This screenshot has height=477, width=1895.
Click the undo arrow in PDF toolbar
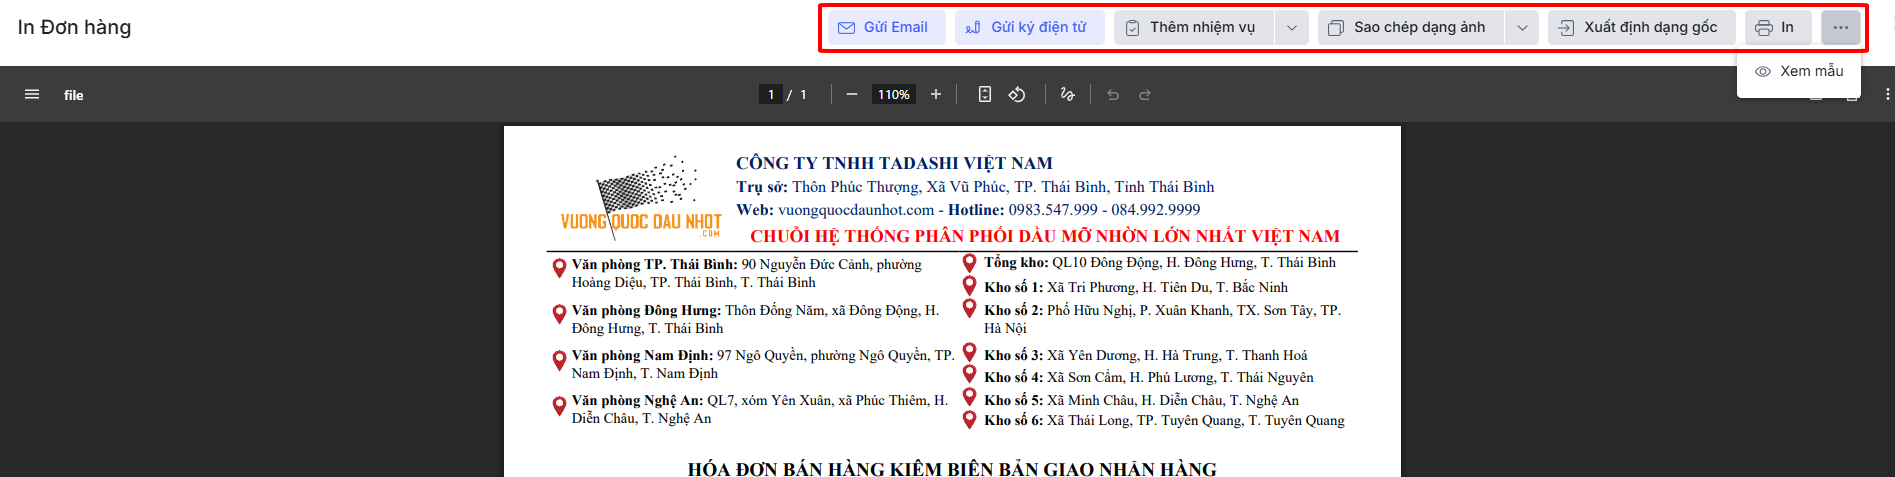(x=1113, y=95)
